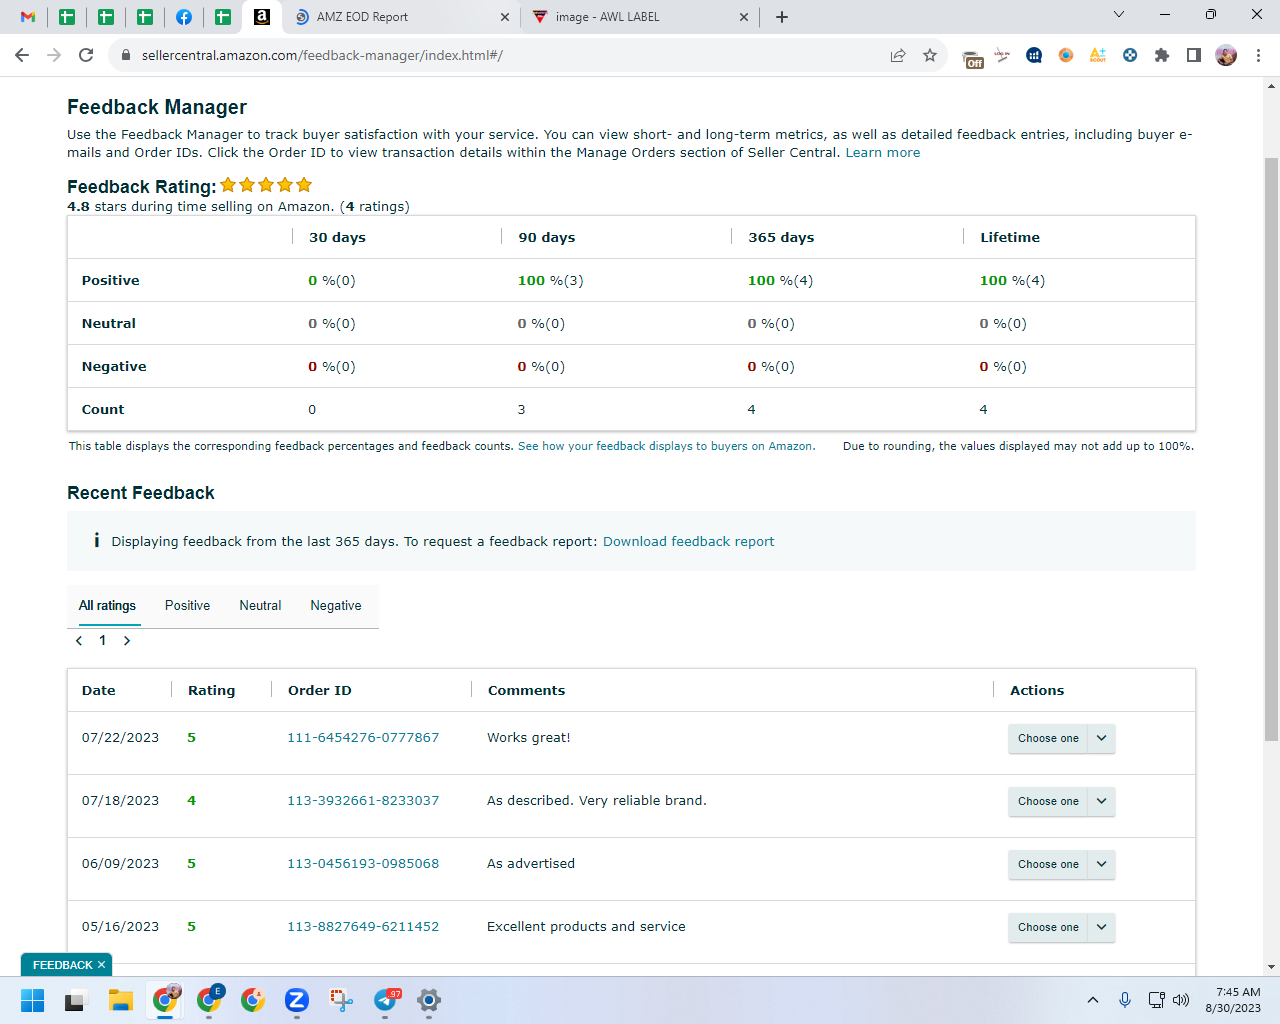Choose one action for 07/22/2023 feedback
1280x1024 pixels.
[1061, 738]
